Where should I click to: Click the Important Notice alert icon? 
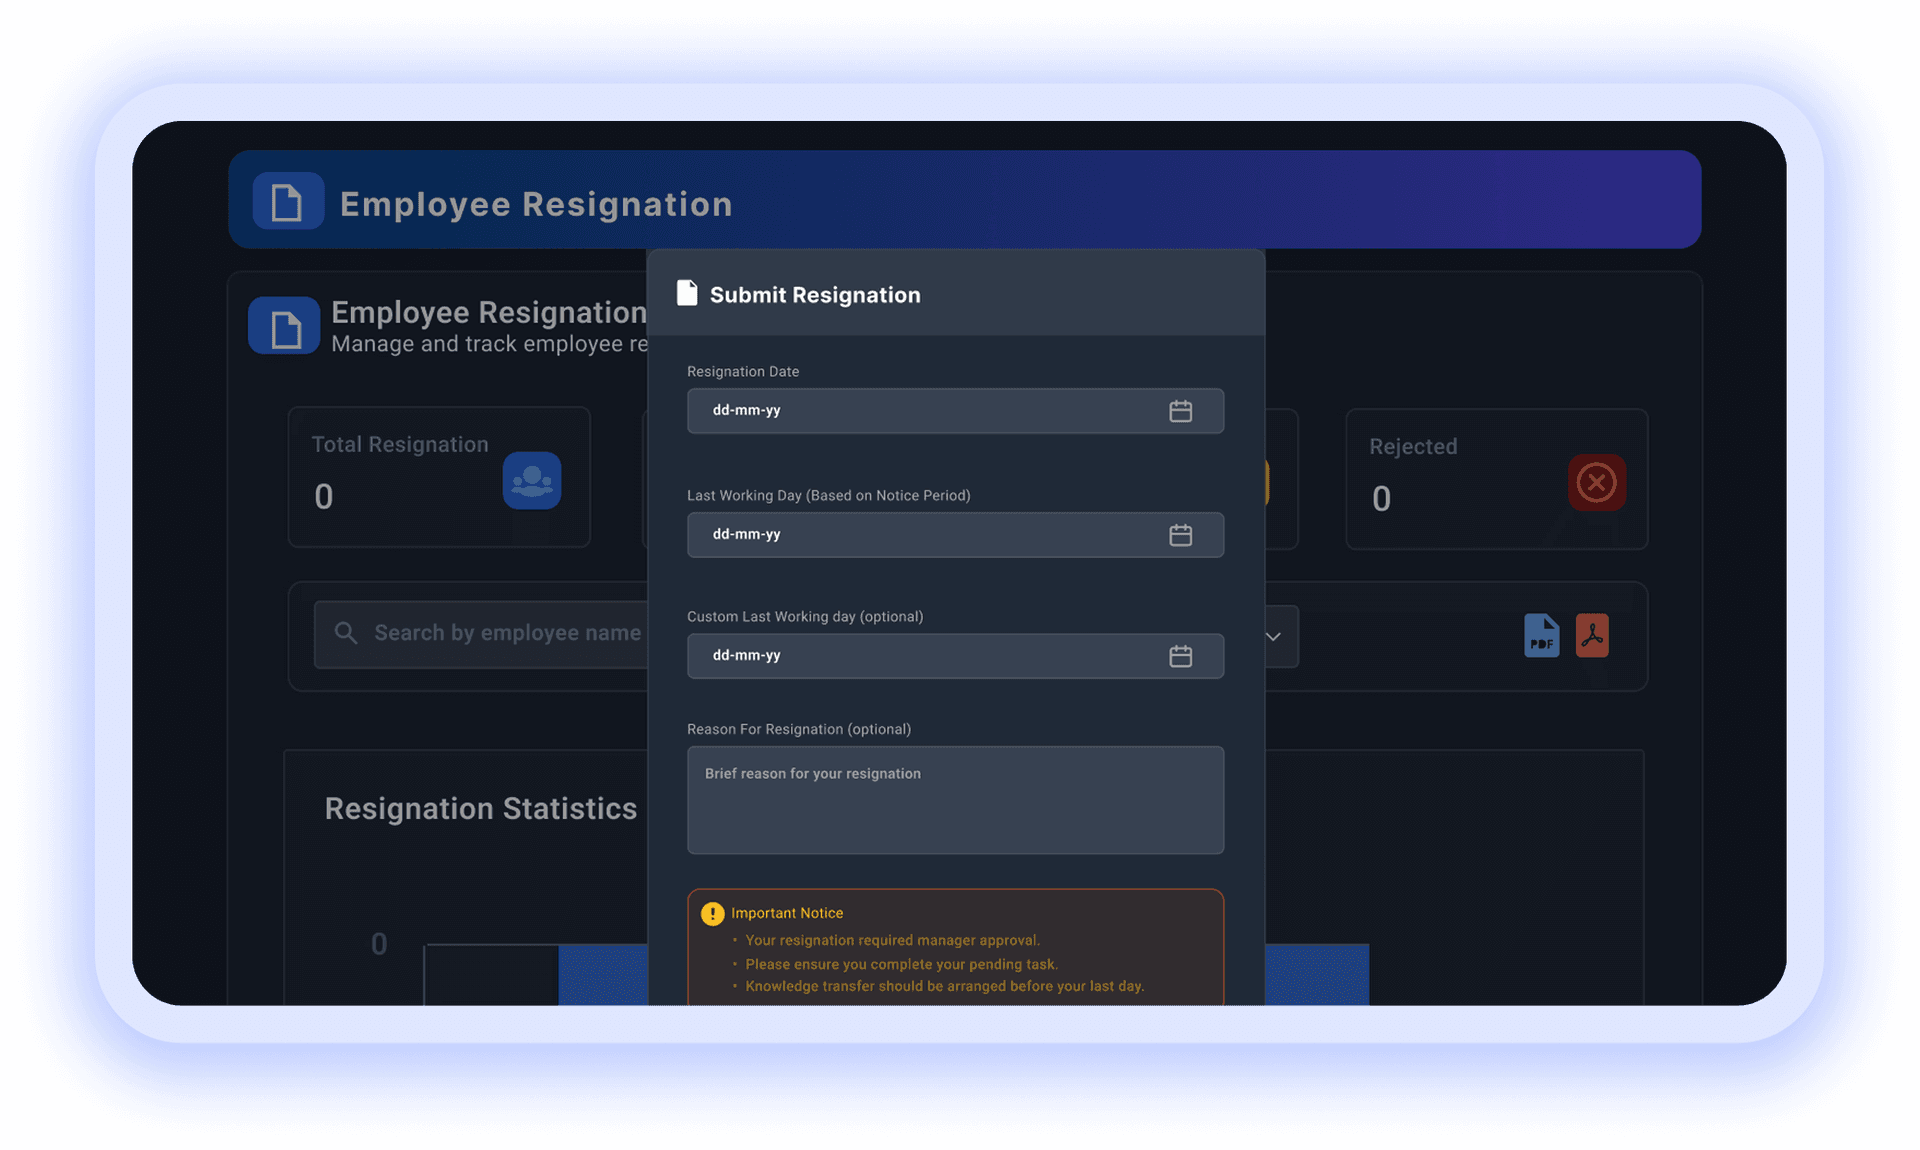(x=711, y=912)
